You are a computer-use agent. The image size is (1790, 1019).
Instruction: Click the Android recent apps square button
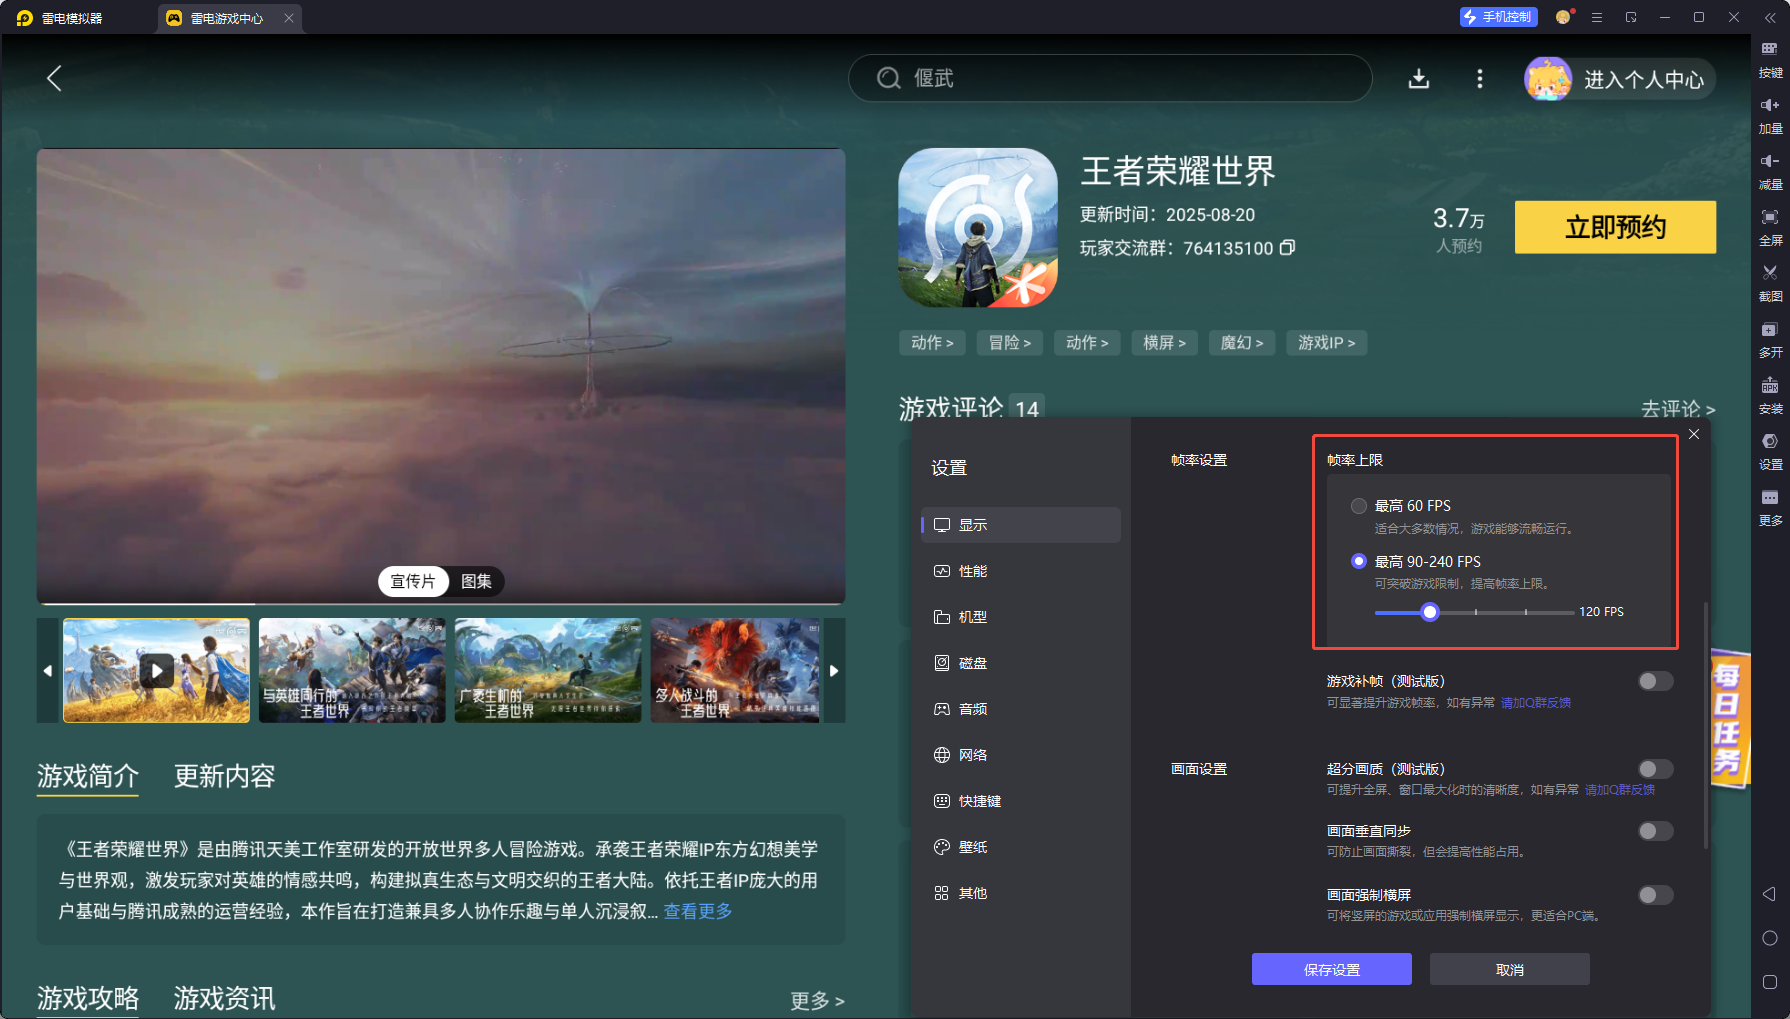(x=1769, y=982)
